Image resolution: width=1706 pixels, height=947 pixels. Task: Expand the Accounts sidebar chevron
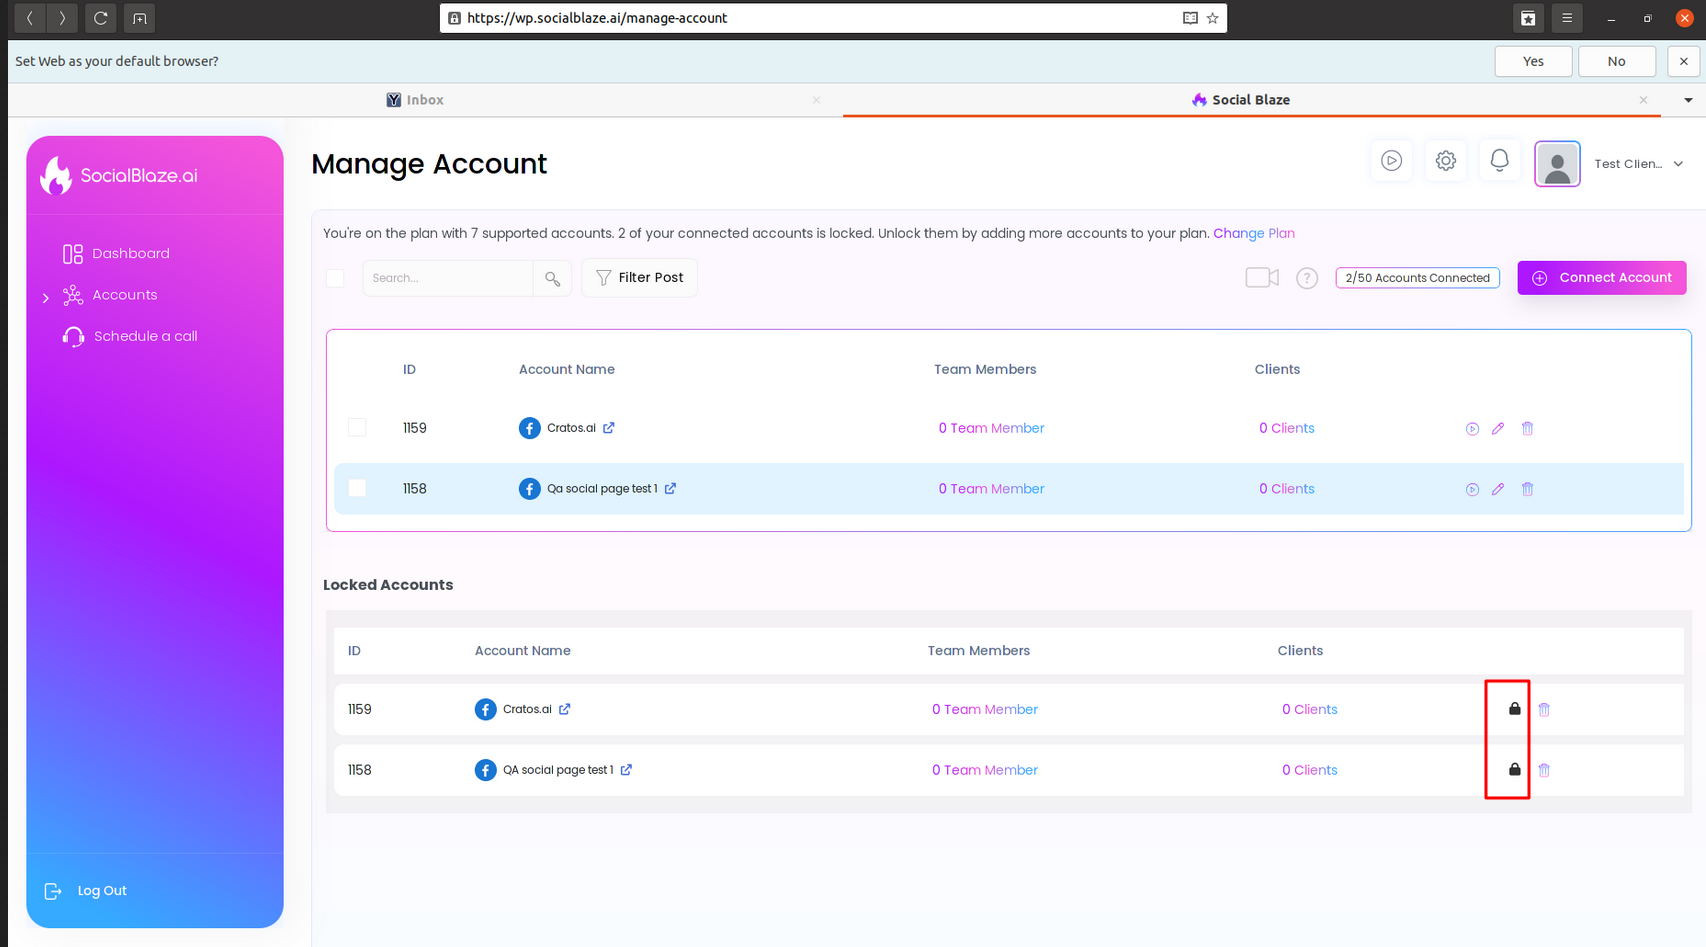(x=46, y=298)
